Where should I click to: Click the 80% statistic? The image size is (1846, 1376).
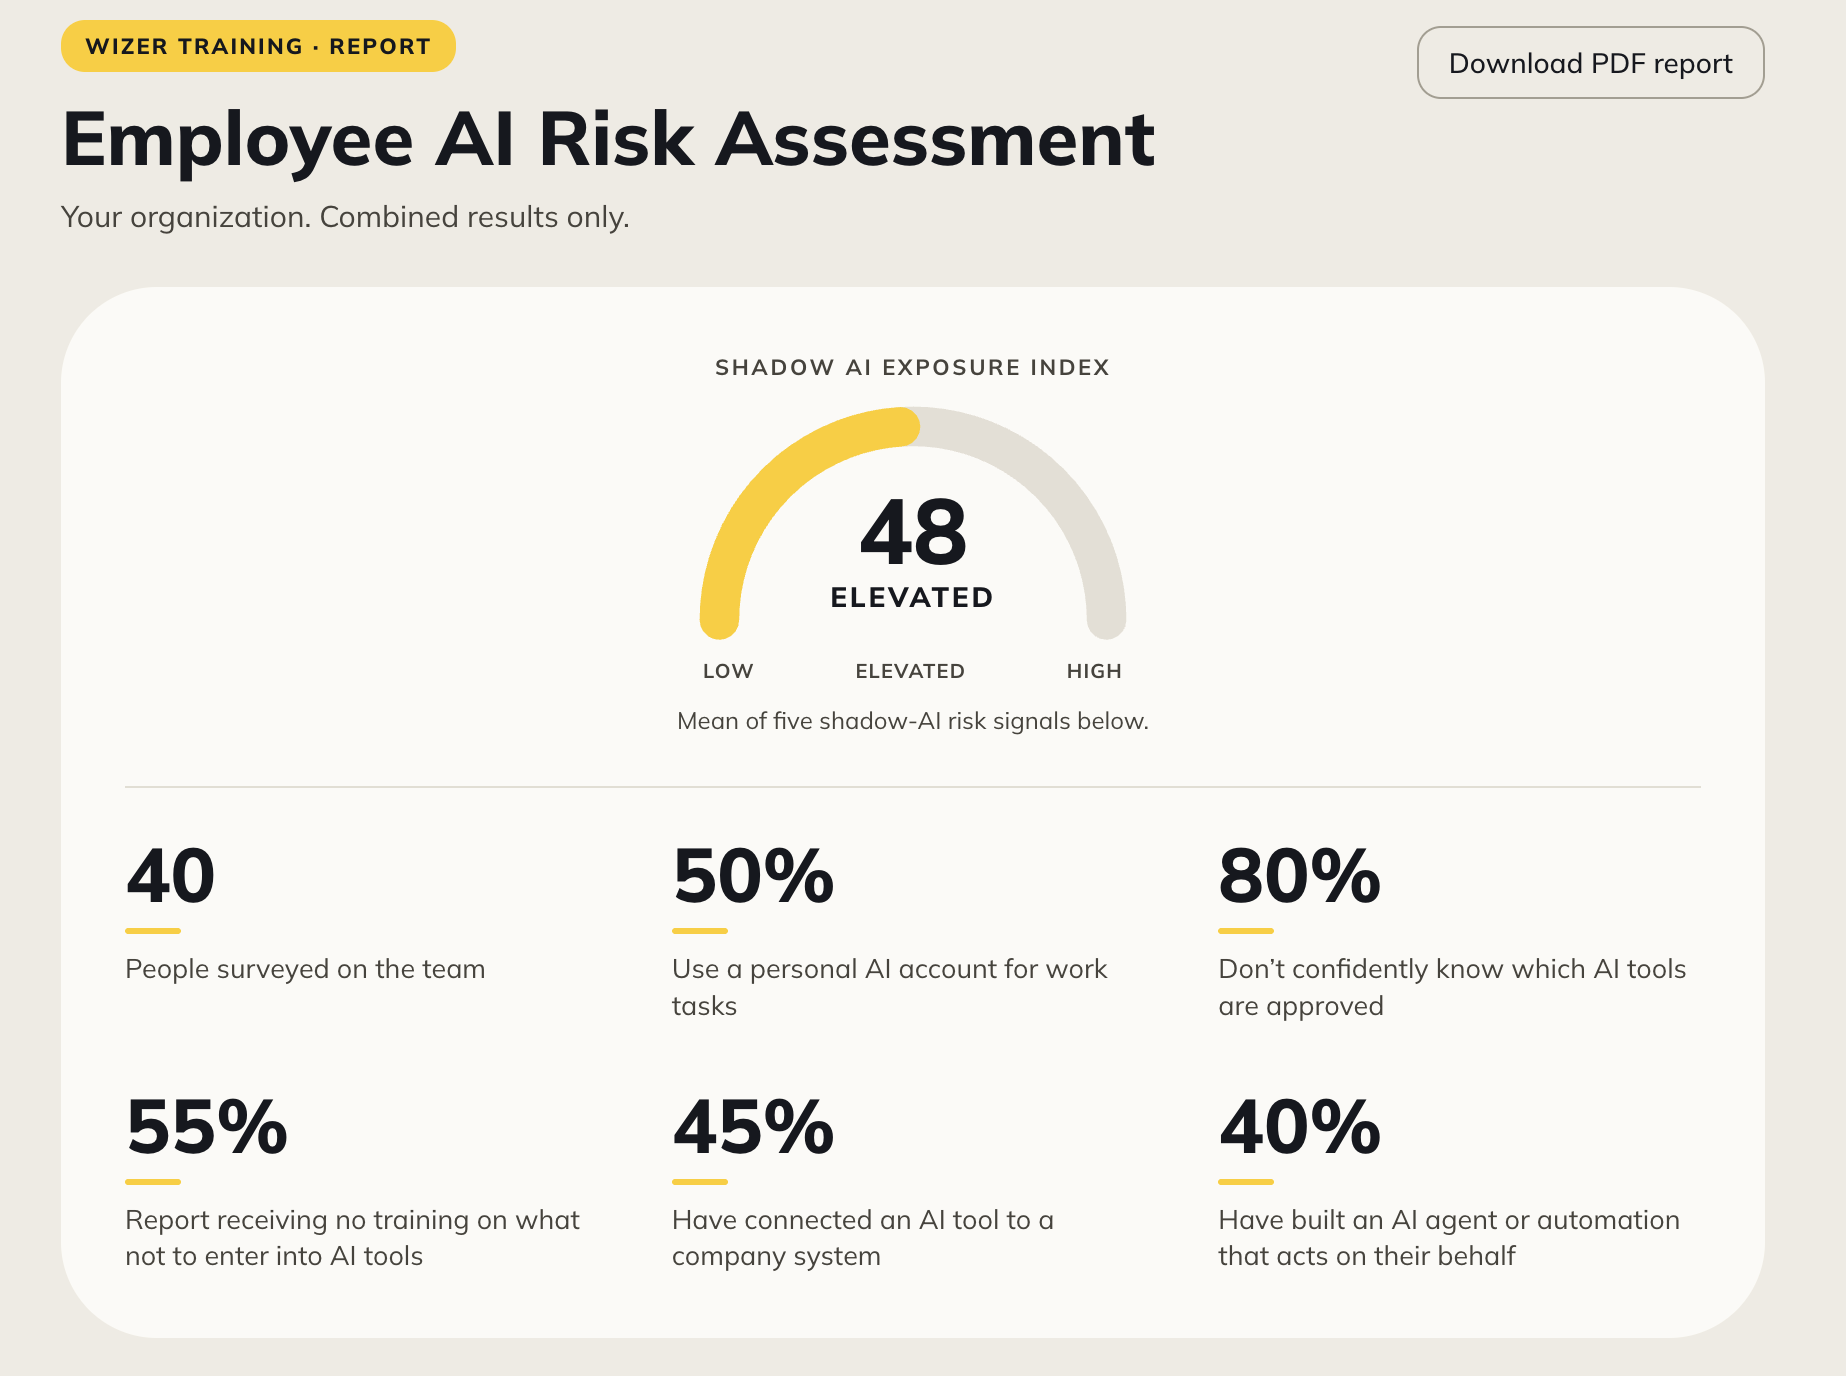[x=1299, y=876]
